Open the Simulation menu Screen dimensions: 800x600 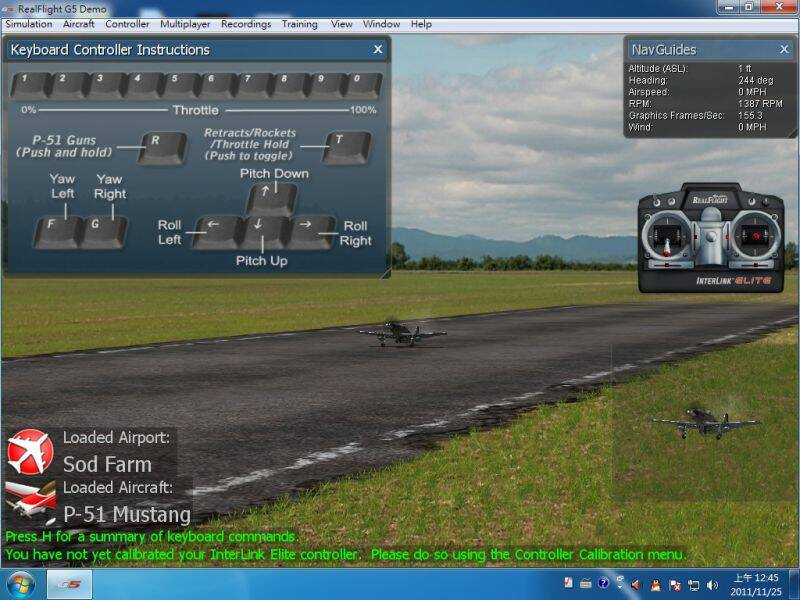29,24
